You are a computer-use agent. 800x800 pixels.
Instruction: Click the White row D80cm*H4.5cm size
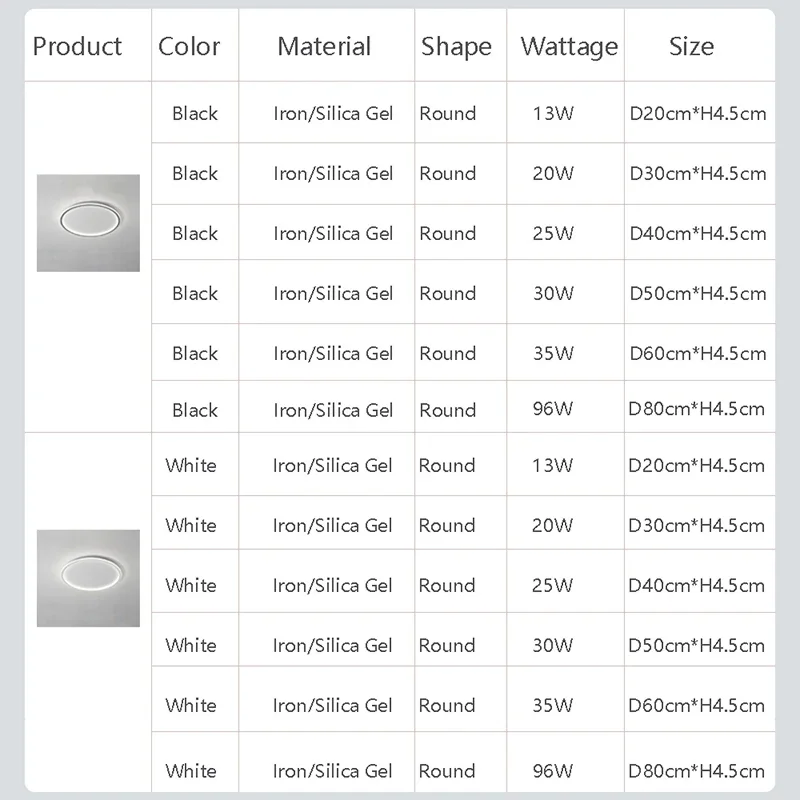point(696,771)
